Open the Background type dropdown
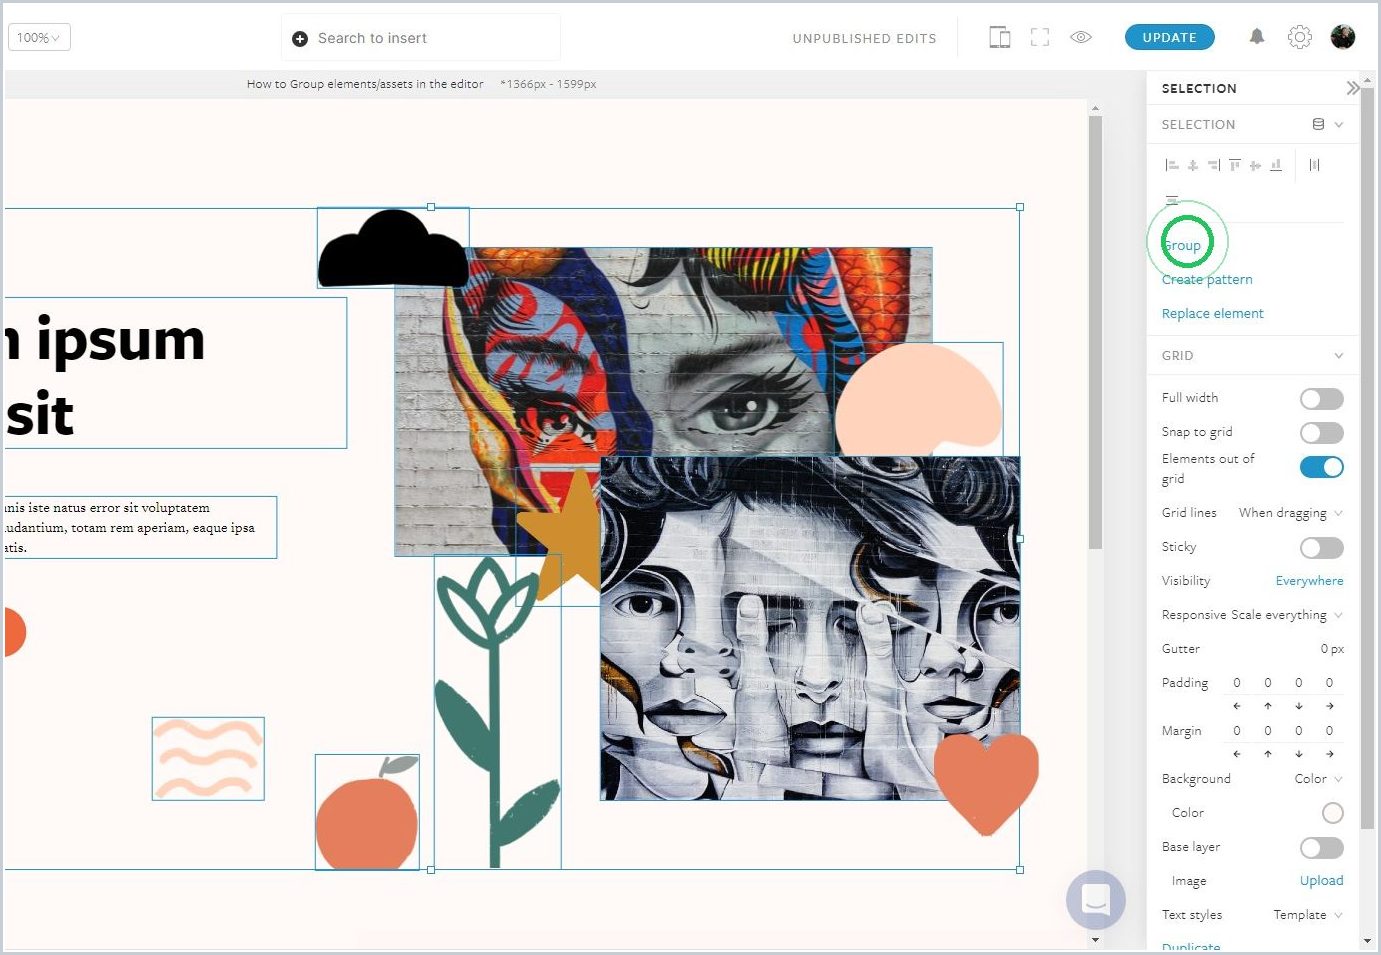Image resolution: width=1381 pixels, height=955 pixels. point(1318,779)
